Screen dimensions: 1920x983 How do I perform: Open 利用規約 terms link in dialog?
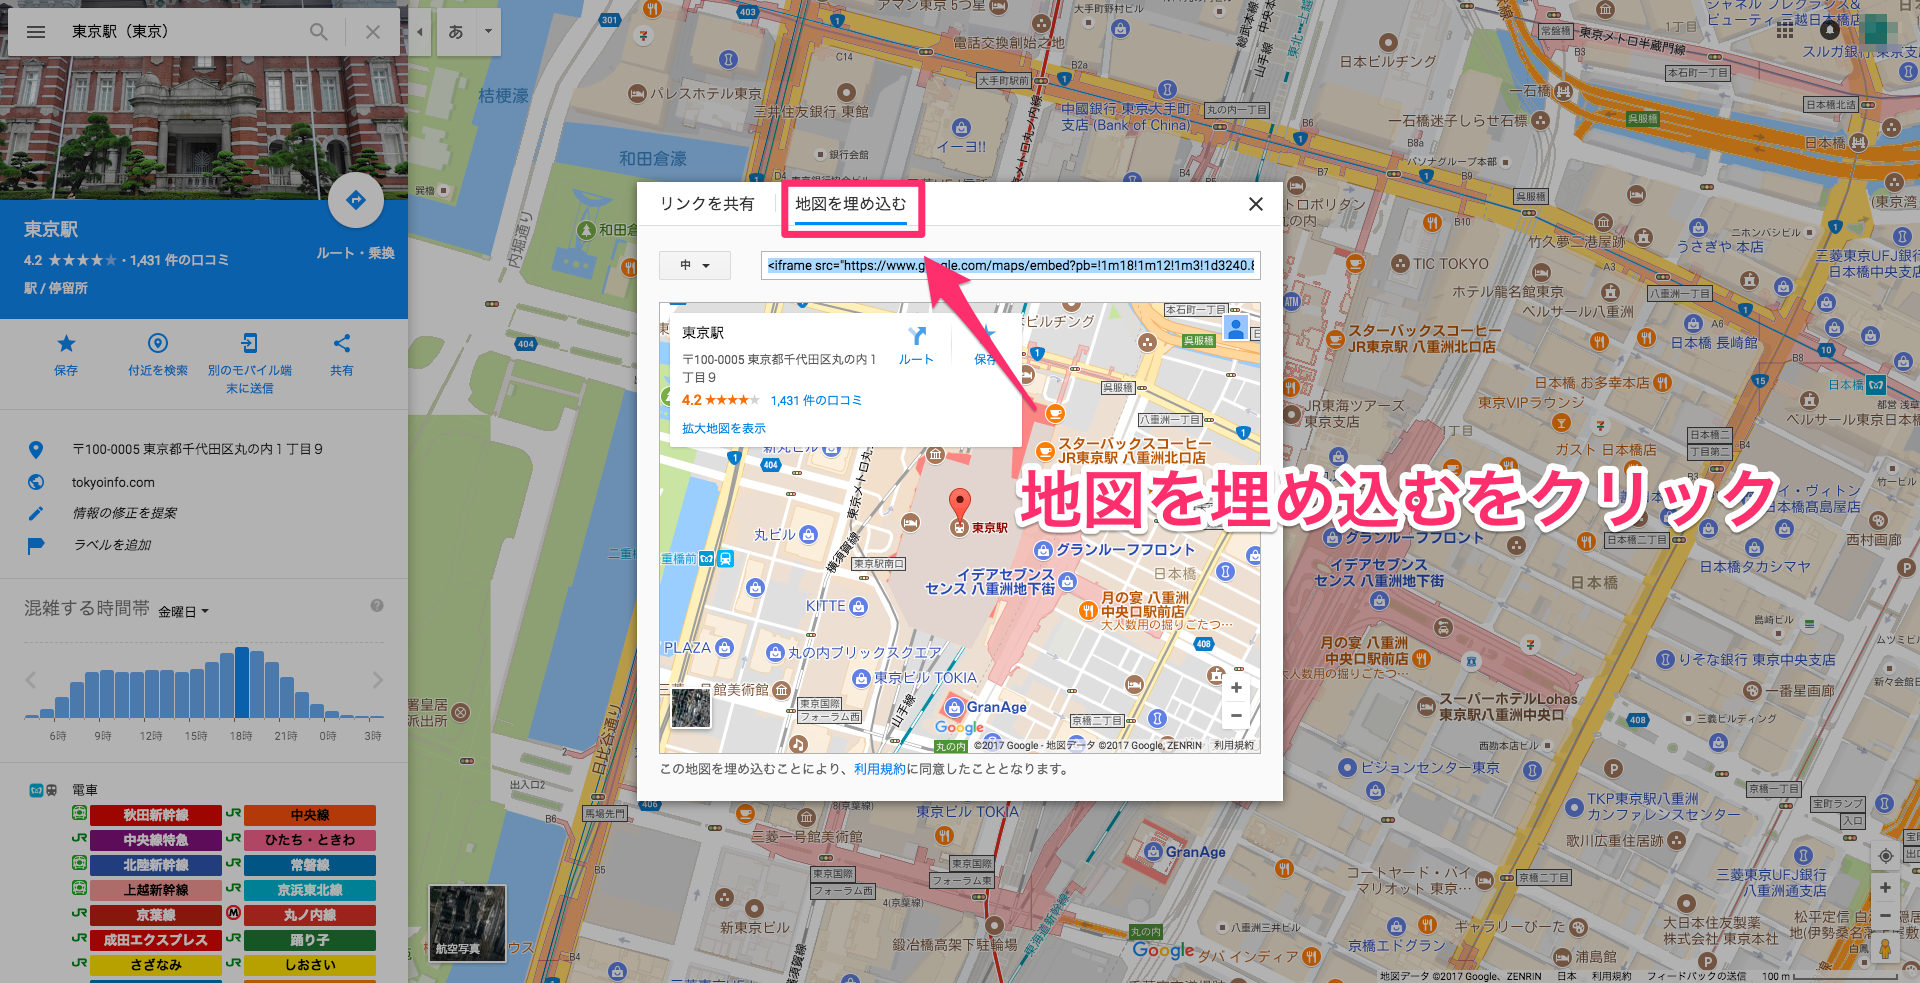[x=879, y=769]
